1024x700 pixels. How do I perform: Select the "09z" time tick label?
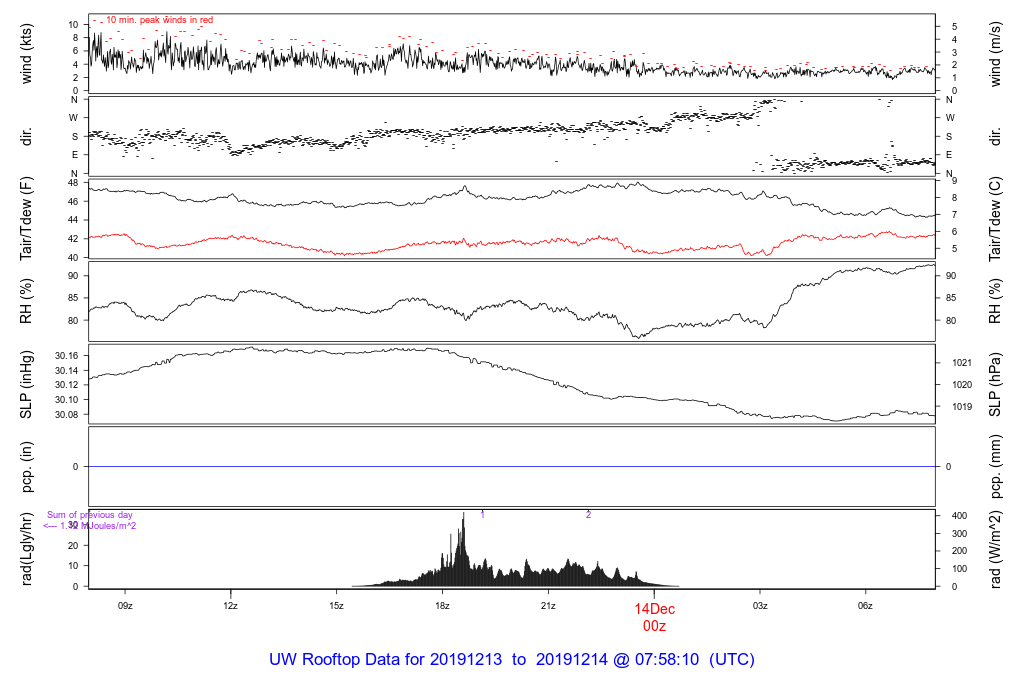pos(125,606)
